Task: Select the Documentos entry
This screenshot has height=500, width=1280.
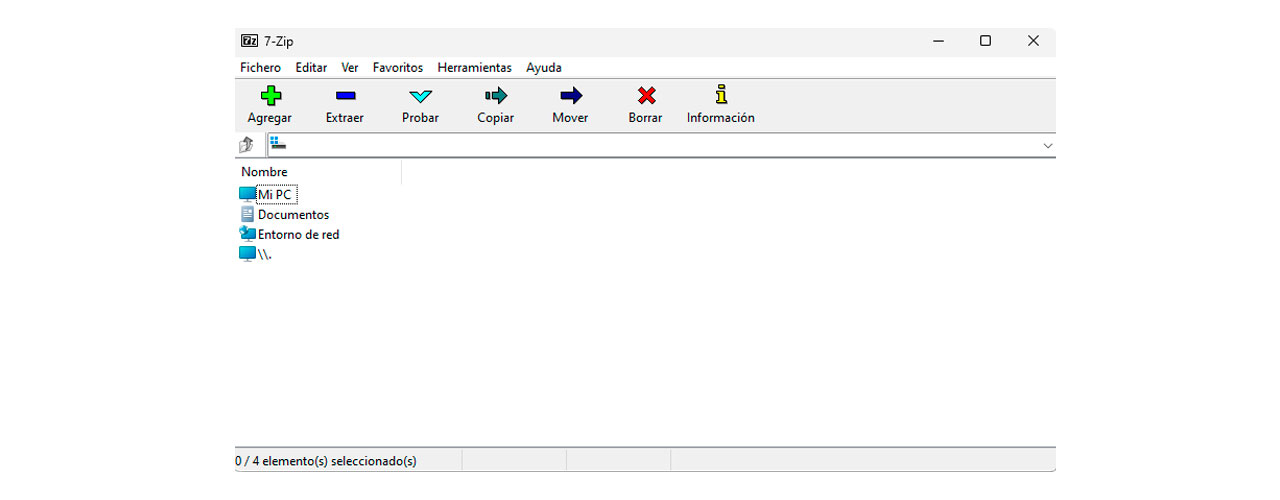Action: [293, 215]
